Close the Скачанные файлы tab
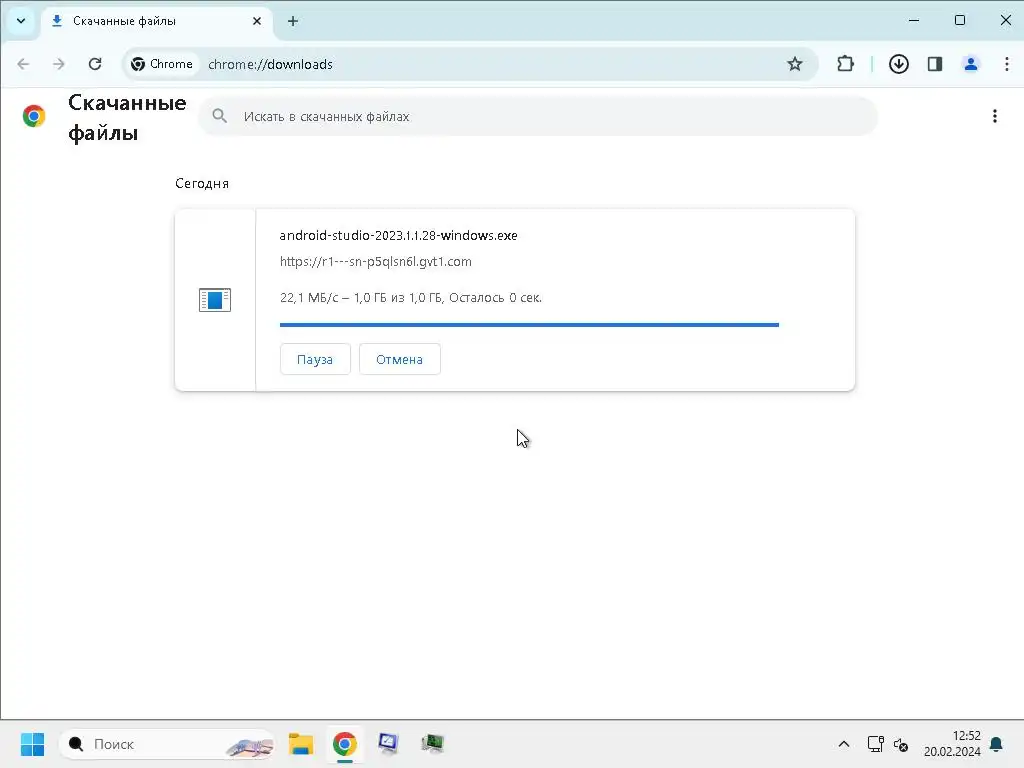The width and height of the screenshot is (1024, 768). (257, 21)
